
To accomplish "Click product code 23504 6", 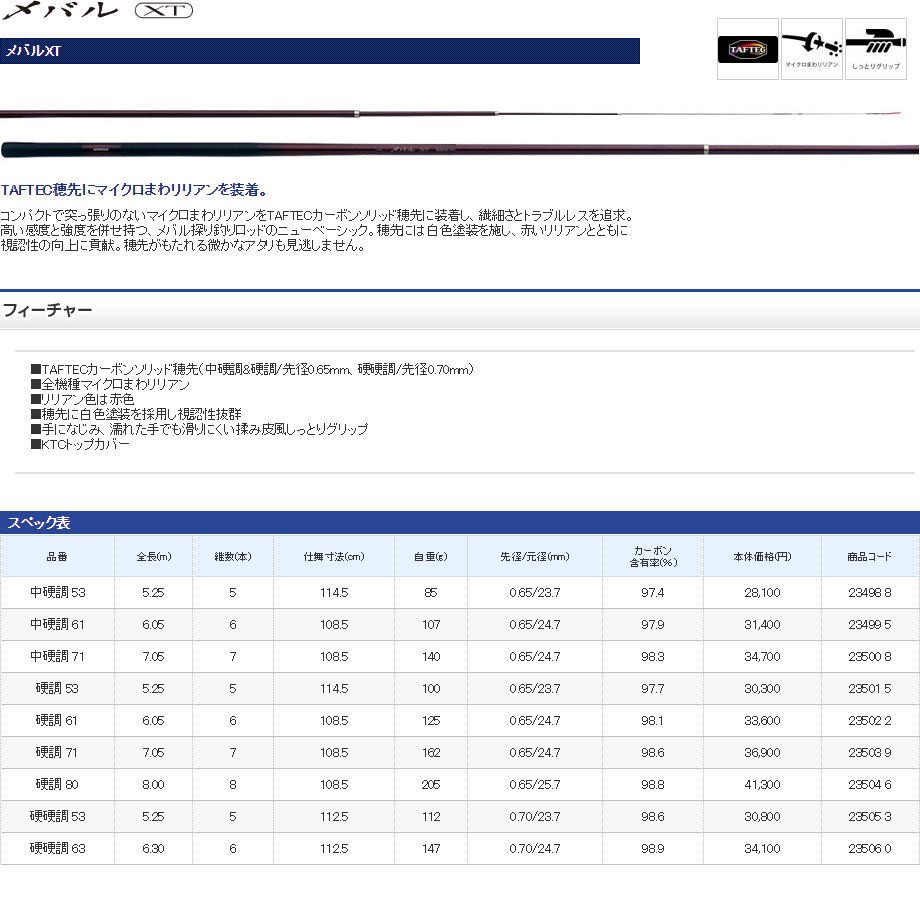I will [x=870, y=784].
